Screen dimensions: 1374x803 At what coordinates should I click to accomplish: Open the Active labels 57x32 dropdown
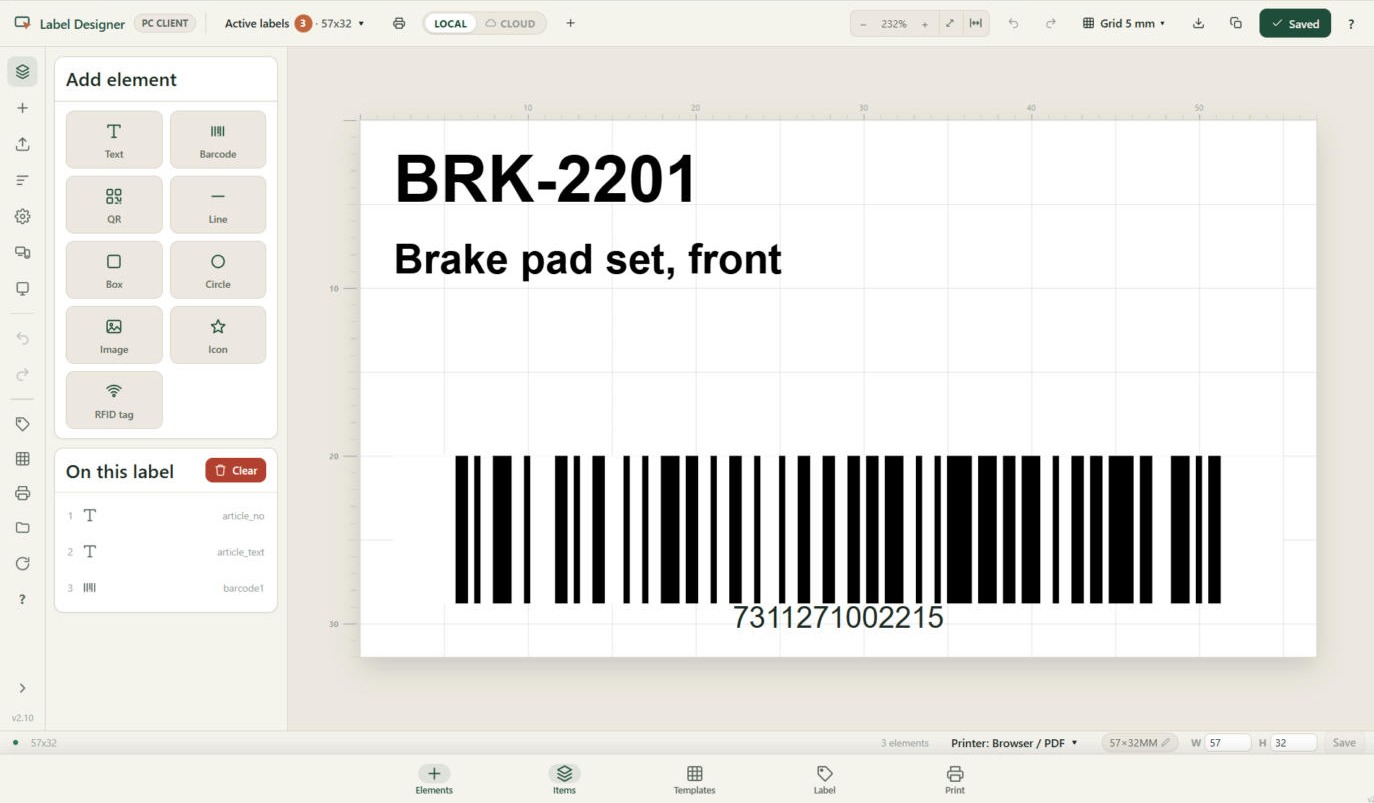[294, 23]
